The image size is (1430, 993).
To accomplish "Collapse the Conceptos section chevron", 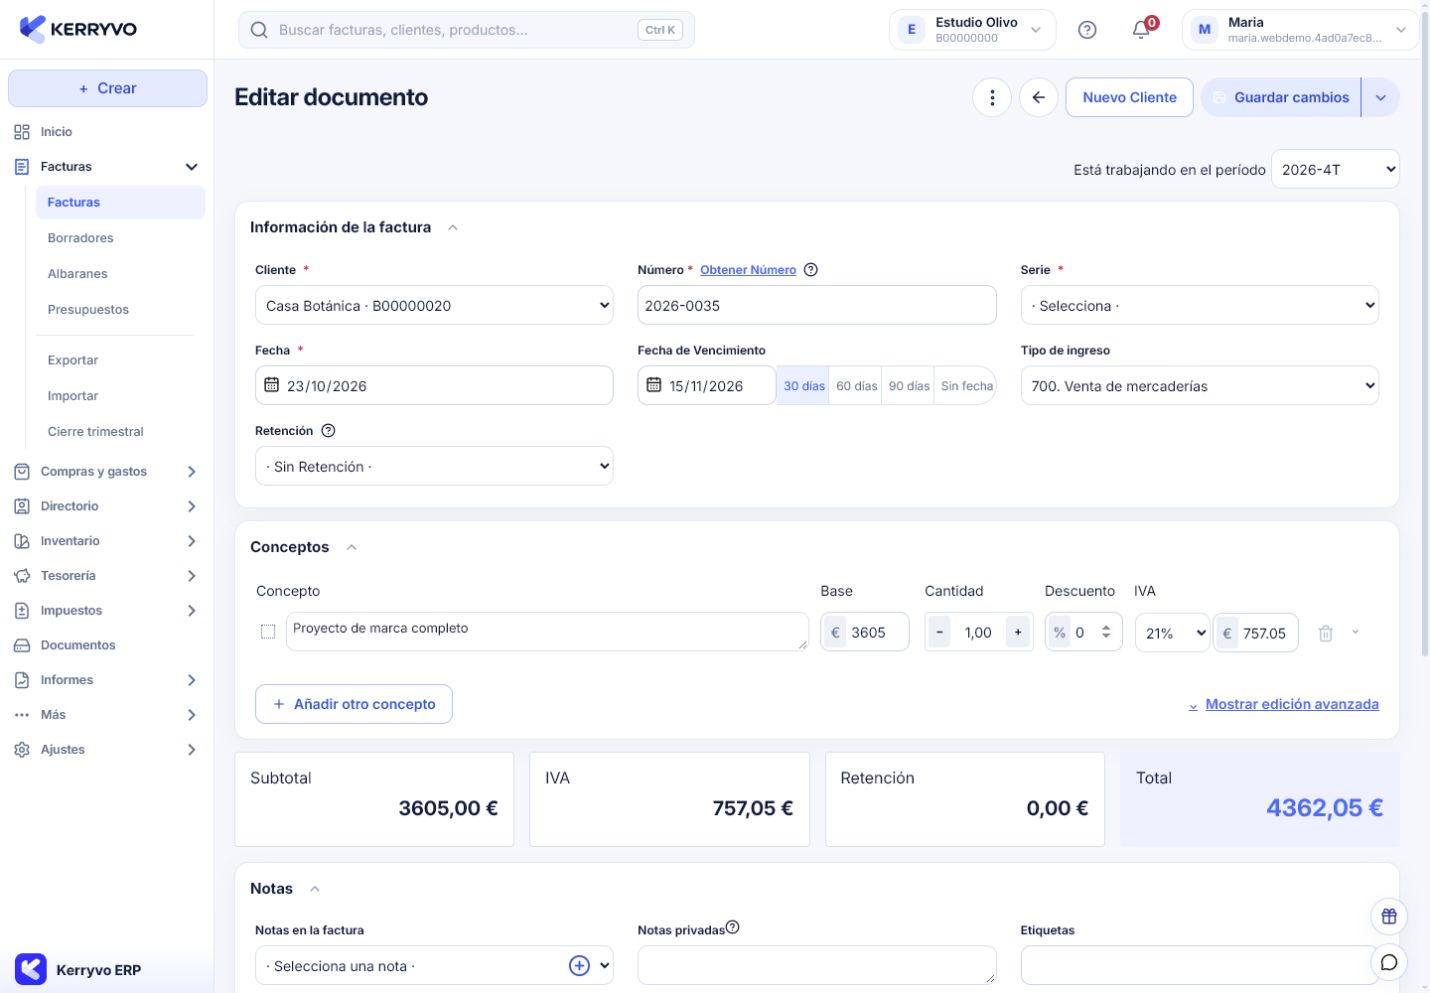I will (351, 547).
